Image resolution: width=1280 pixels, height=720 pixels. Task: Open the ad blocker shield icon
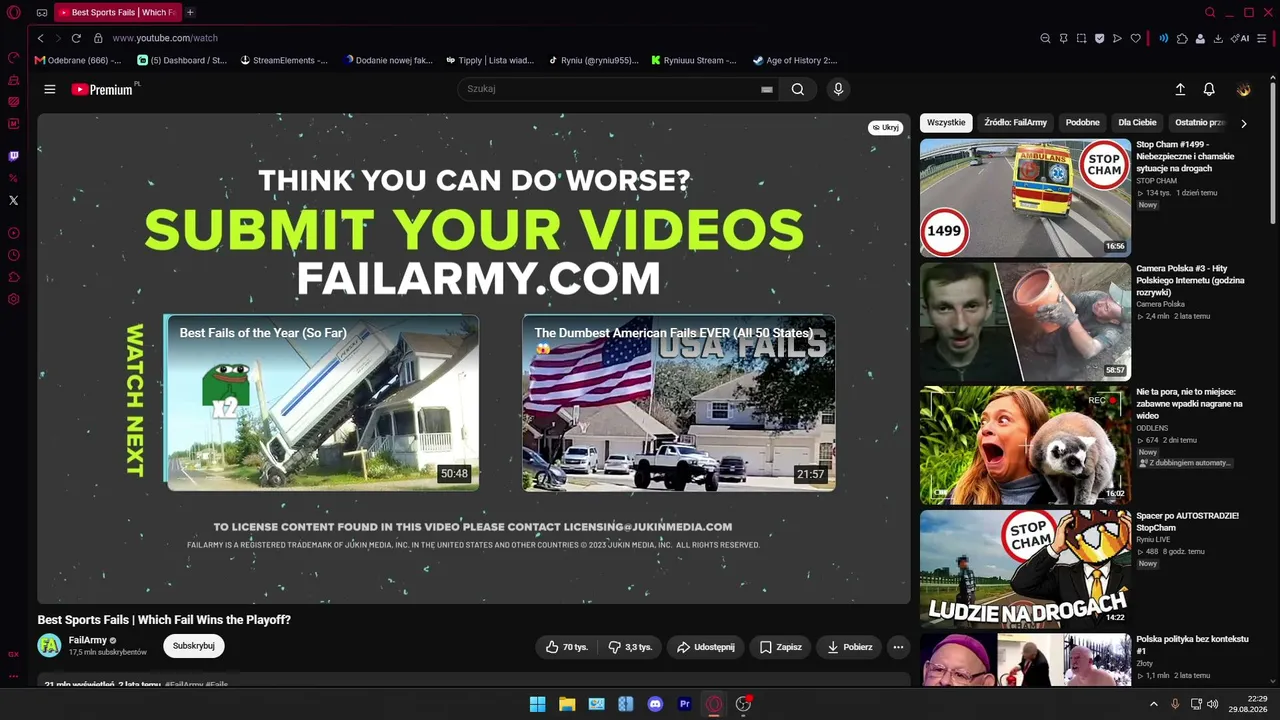click(1099, 38)
